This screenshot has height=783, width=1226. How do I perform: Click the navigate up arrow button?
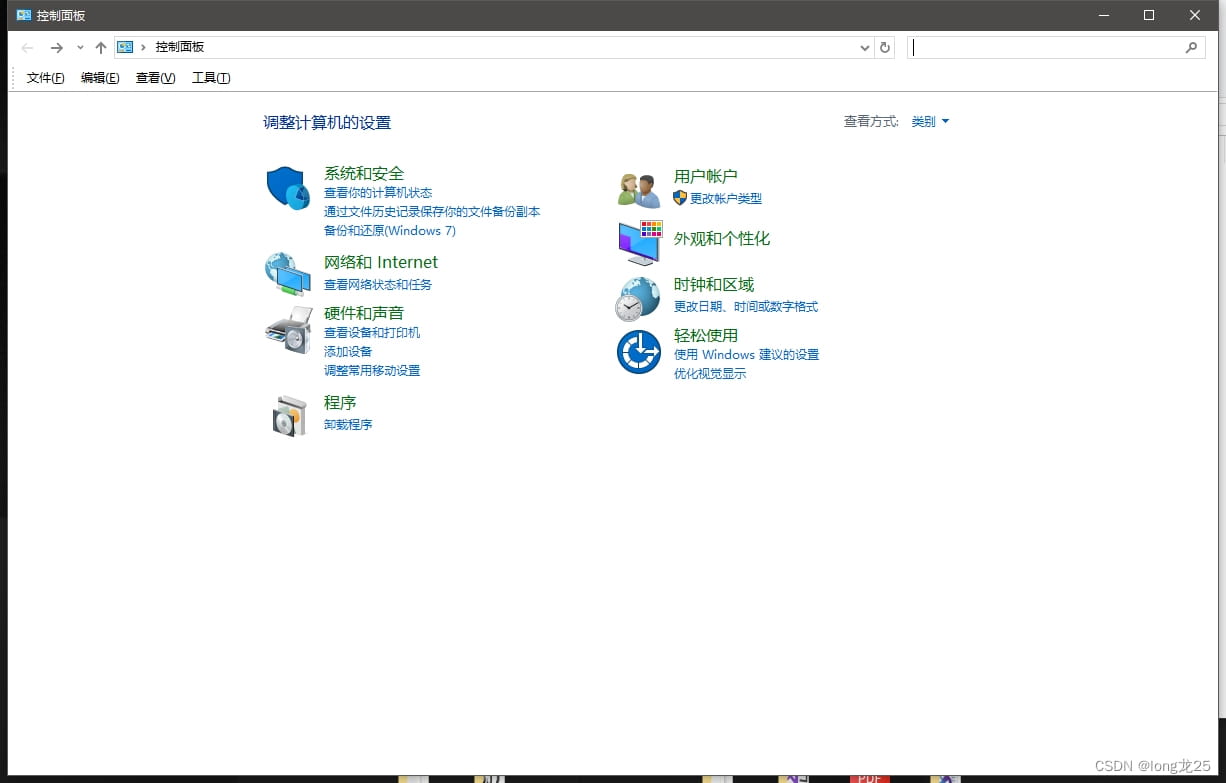[x=100, y=46]
